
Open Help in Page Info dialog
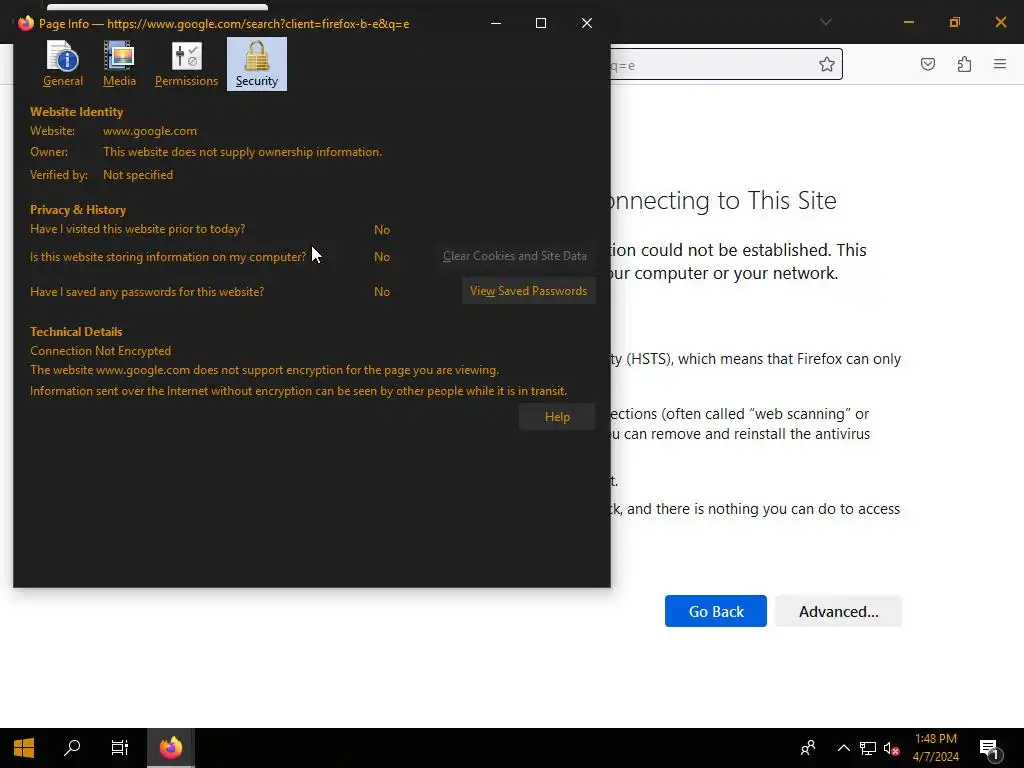(557, 417)
